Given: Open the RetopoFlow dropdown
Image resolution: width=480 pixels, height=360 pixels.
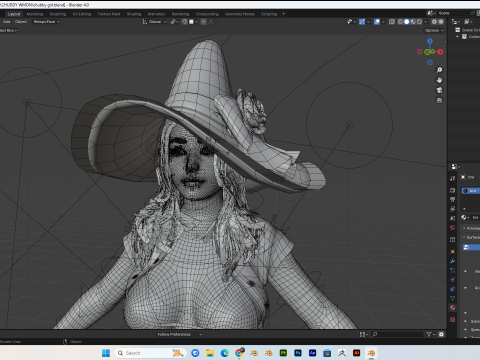Looking at the screenshot, I should point(46,22).
